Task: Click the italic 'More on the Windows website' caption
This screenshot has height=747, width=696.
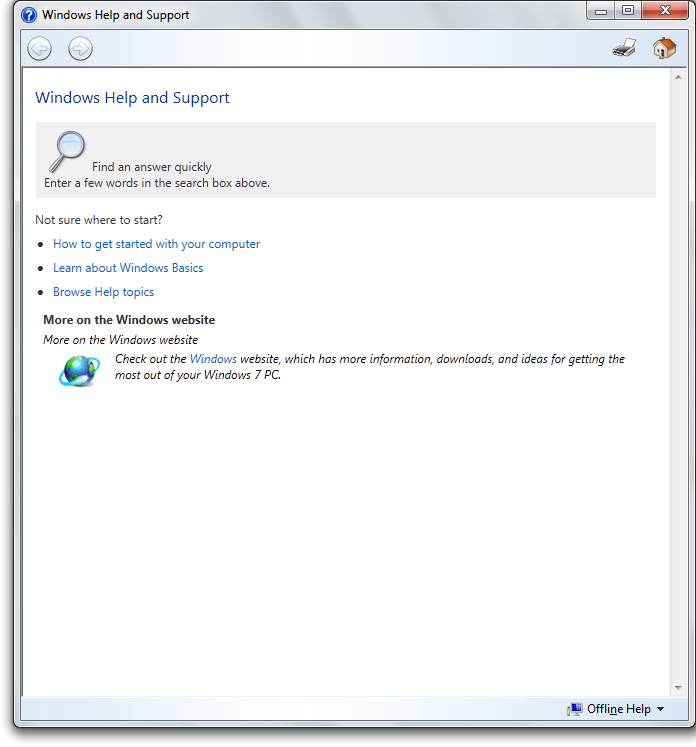Action: point(120,340)
